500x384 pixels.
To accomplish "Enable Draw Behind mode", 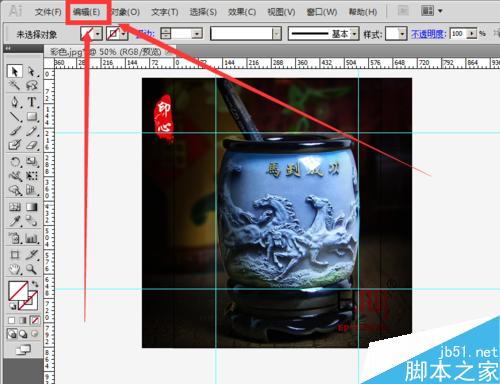I will tap(23, 334).
